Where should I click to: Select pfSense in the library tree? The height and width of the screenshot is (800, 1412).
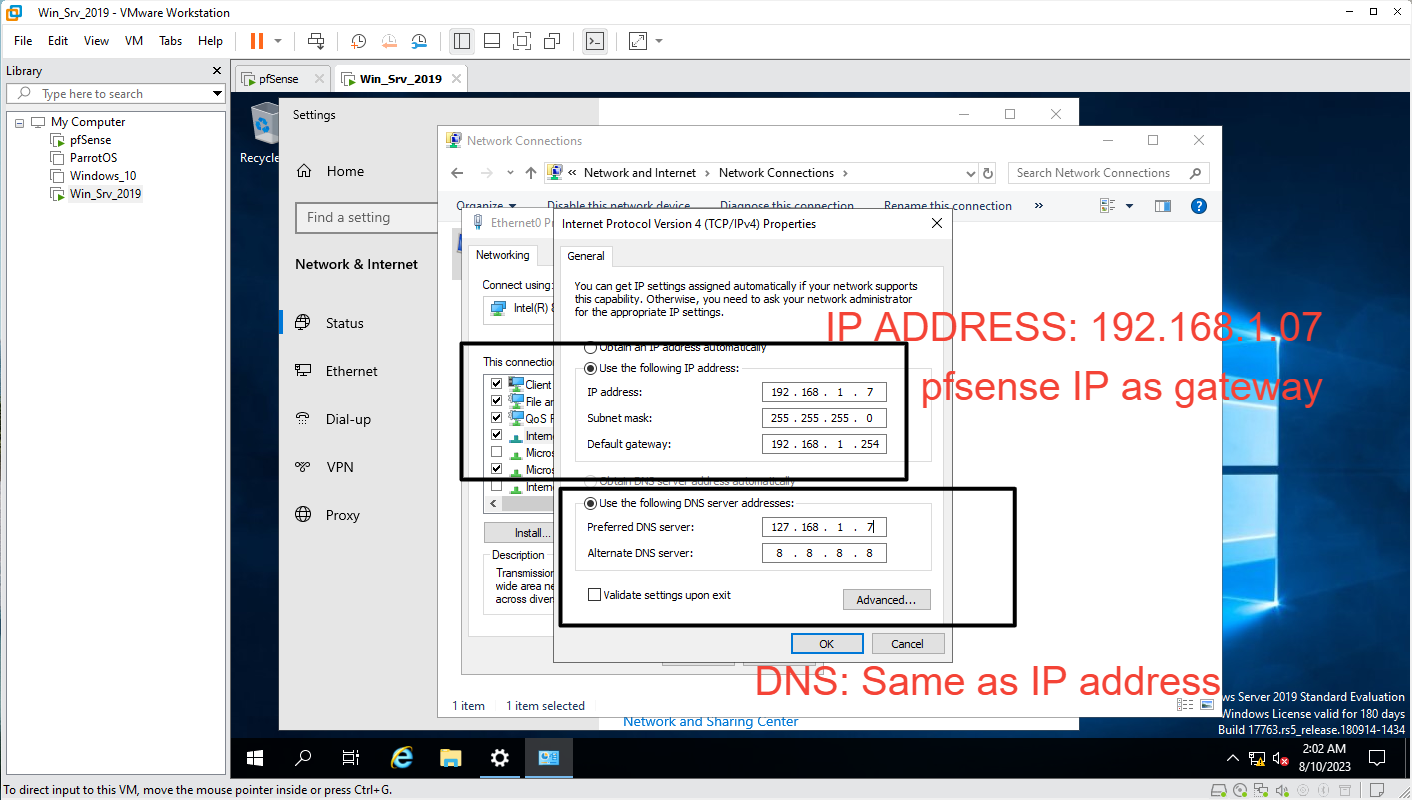click(90, 140)
